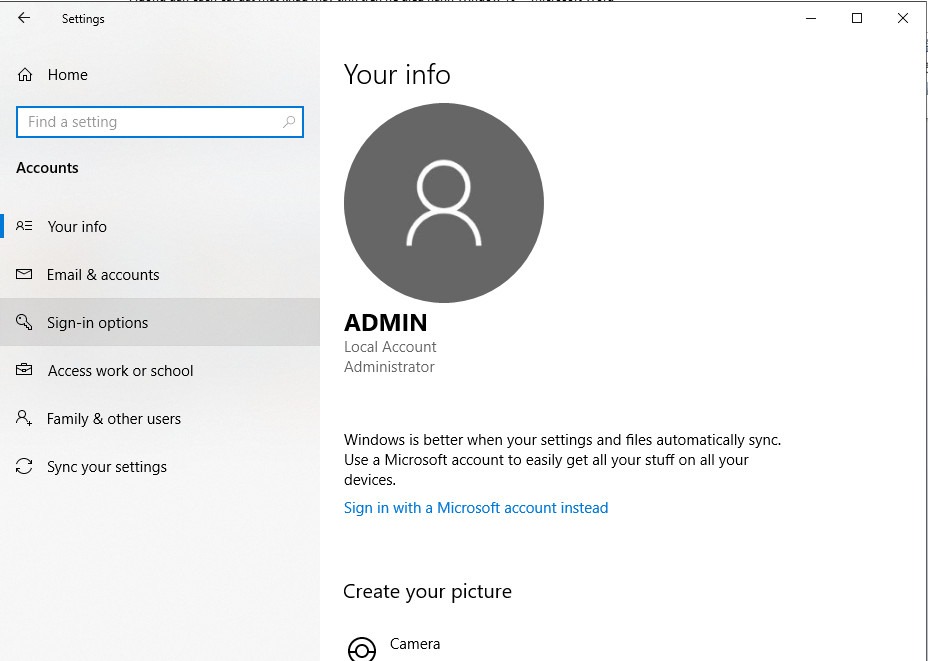Close the Settings window
Screen dimensions: 928x661
(903, 18)
